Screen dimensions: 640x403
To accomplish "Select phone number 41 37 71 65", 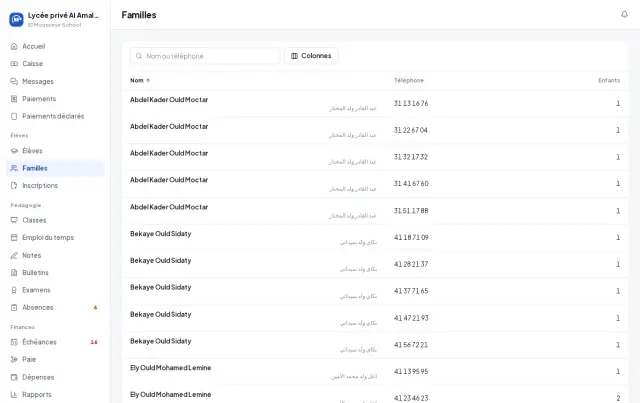I will pyautogui.click(x=411, y=291).
